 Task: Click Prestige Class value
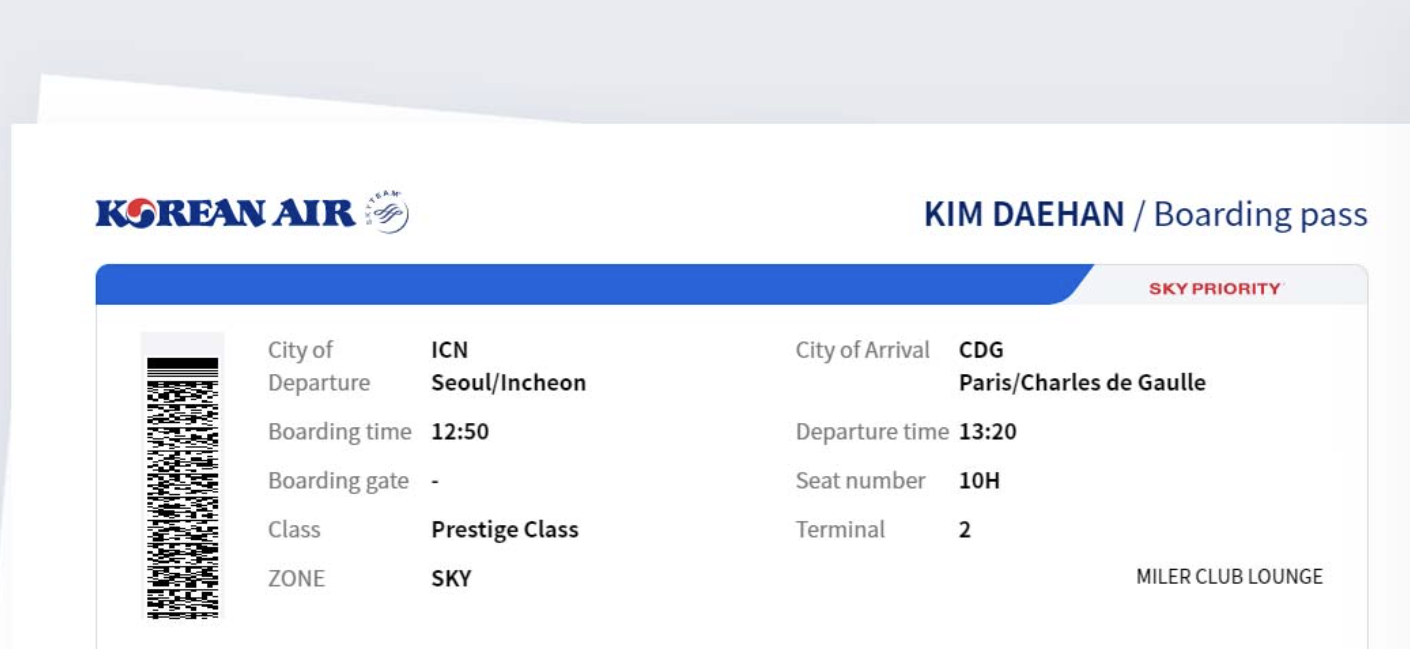click(x=505, y=530)
